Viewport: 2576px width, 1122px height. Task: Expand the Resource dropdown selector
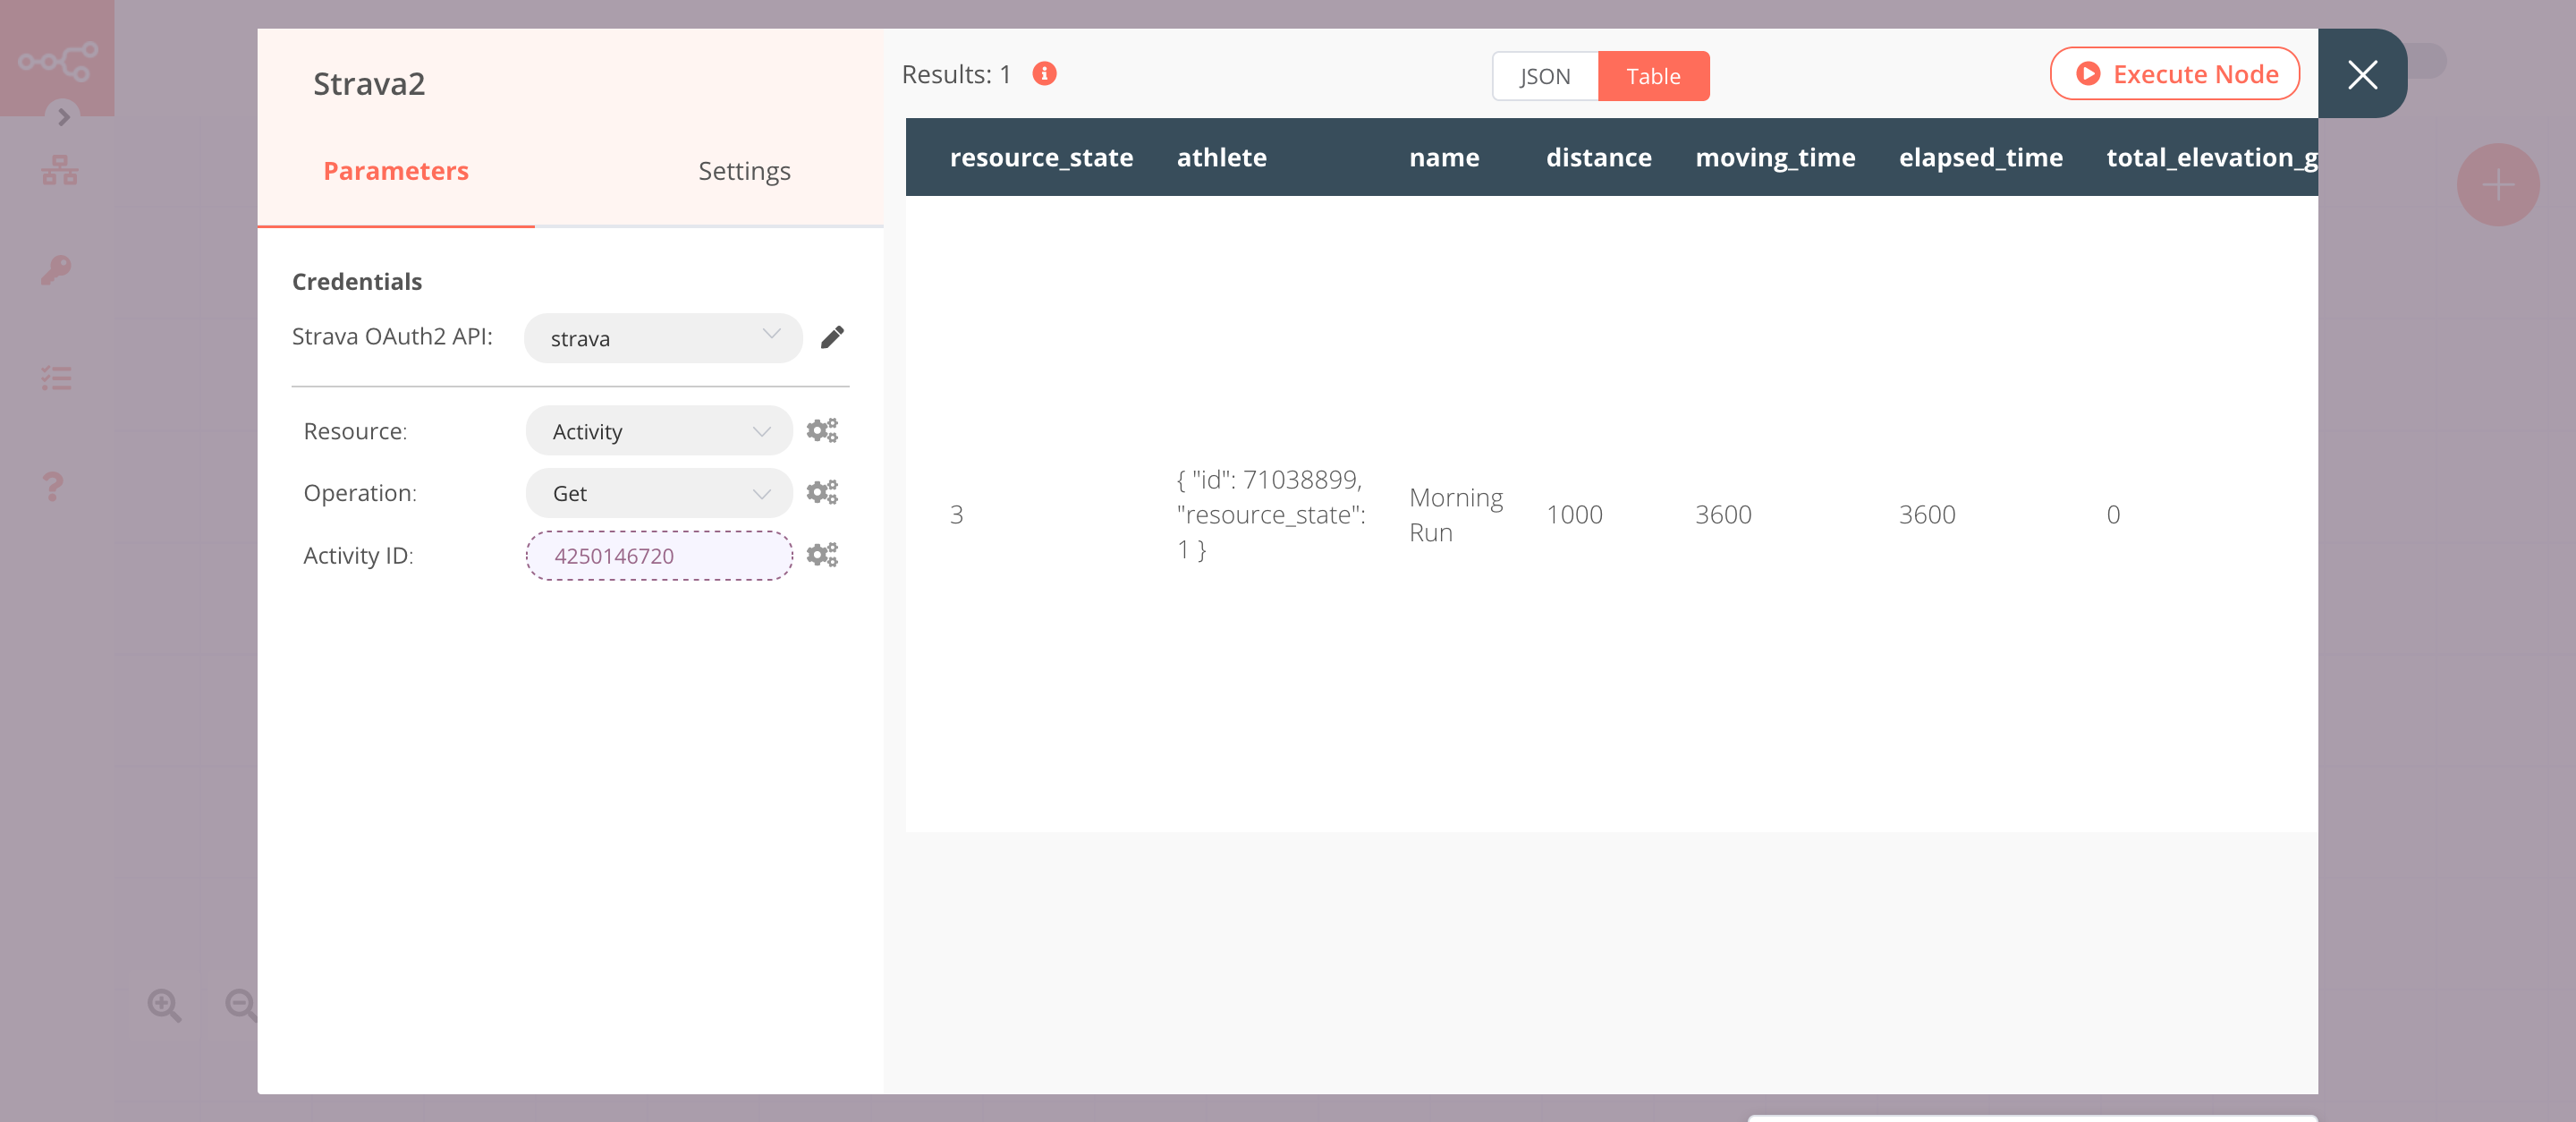click(656, 430)
